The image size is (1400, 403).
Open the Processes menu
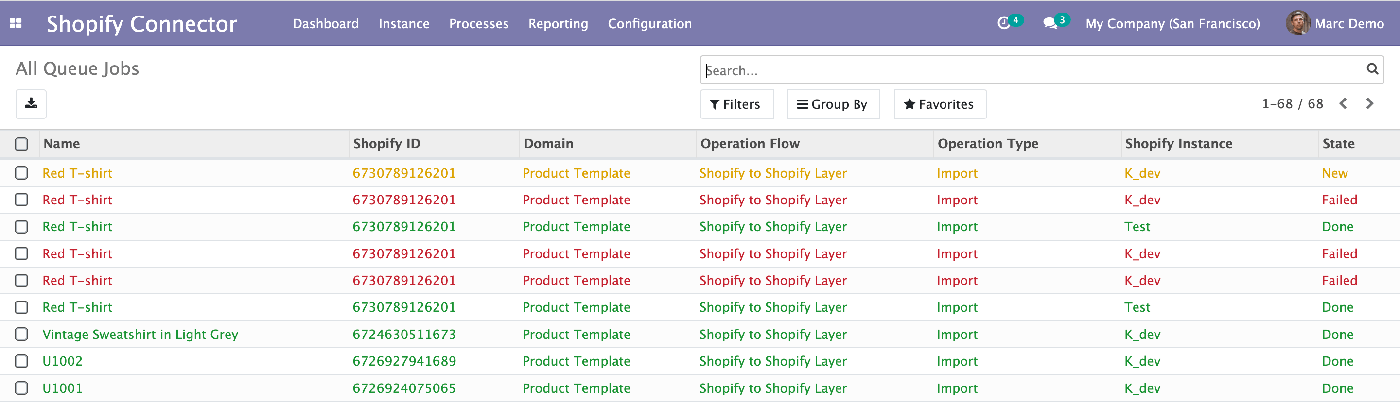(x=479, y=23)
